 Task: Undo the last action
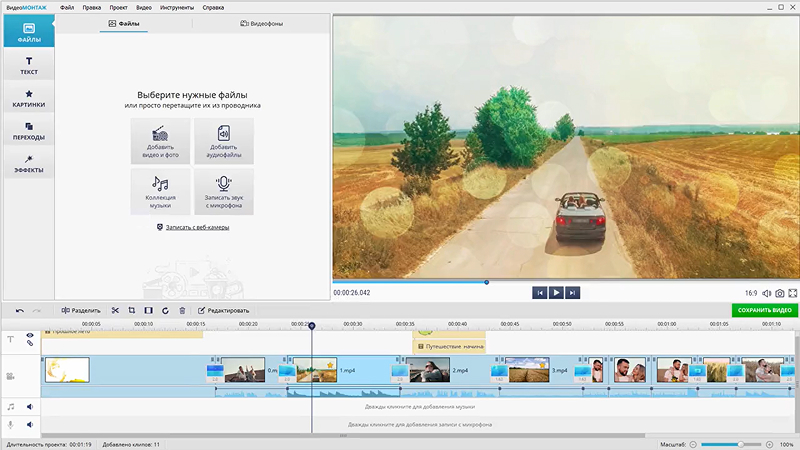point(20,310)
